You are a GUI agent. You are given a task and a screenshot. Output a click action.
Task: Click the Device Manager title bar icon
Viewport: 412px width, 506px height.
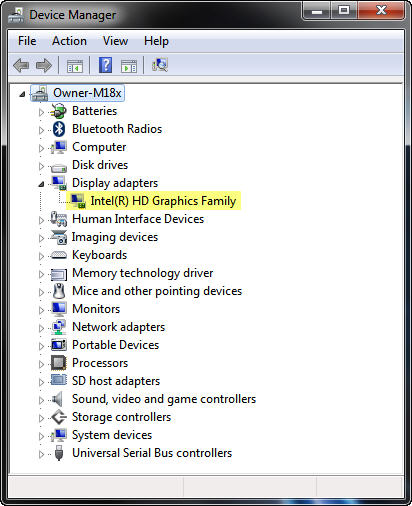coord(16,15)
